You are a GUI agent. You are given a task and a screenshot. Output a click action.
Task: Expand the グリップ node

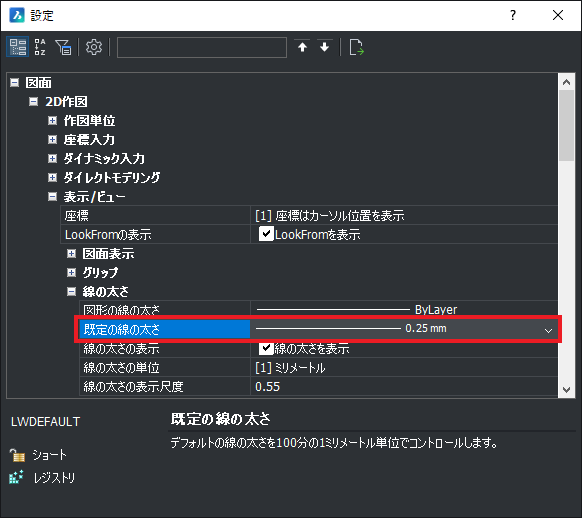coord(71,273)
